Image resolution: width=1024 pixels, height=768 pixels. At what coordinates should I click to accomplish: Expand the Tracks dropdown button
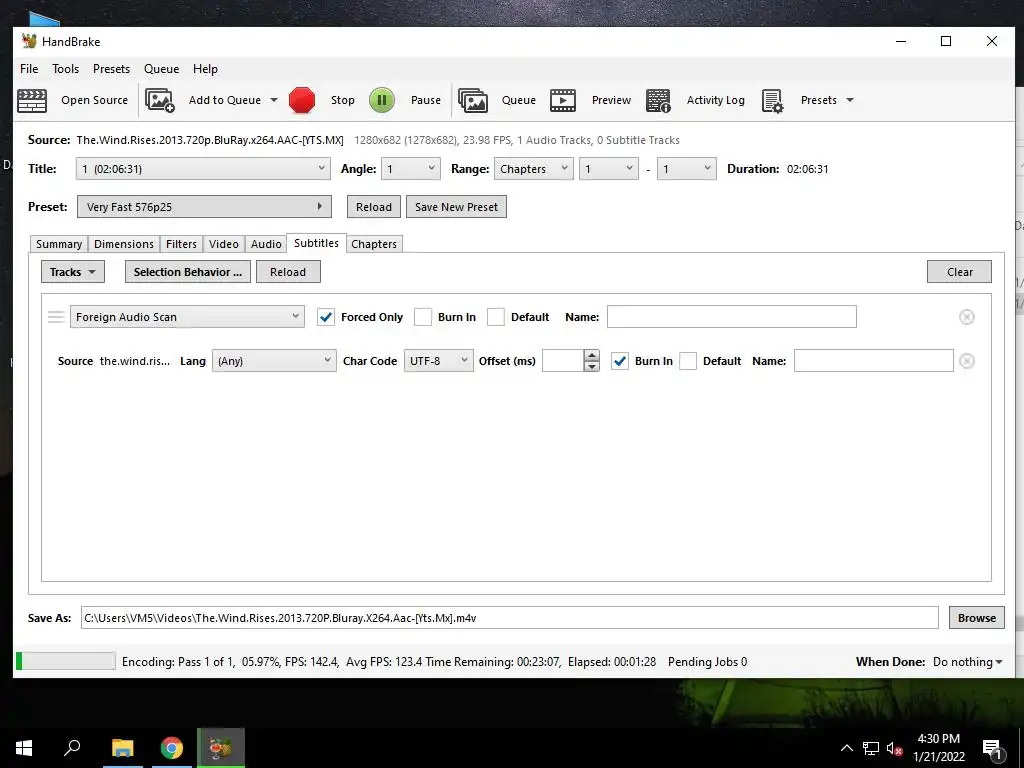pyautogui.click(x=72, y=272)
